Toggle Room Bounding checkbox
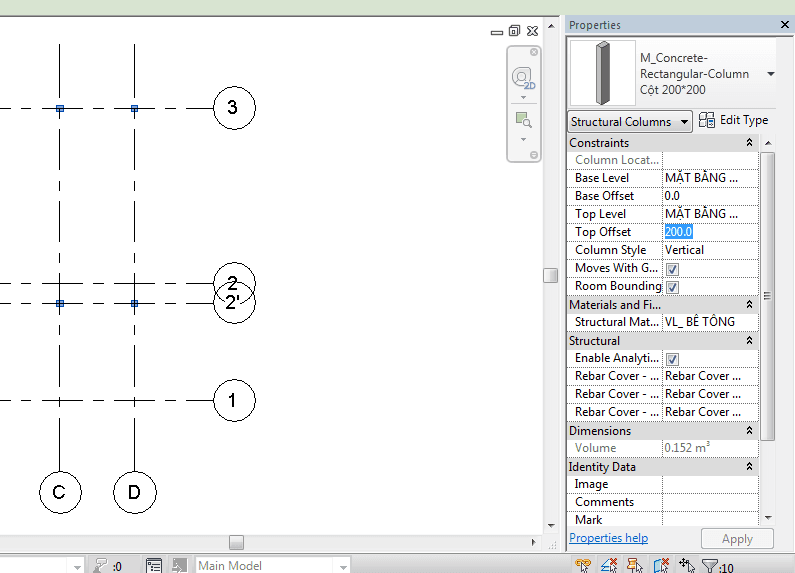This screenshot has width=795, height=573. tap(672, 287)
